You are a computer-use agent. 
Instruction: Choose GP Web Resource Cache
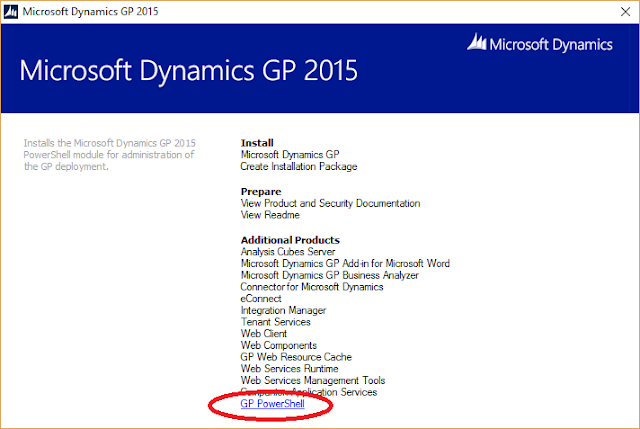point(296,357)
